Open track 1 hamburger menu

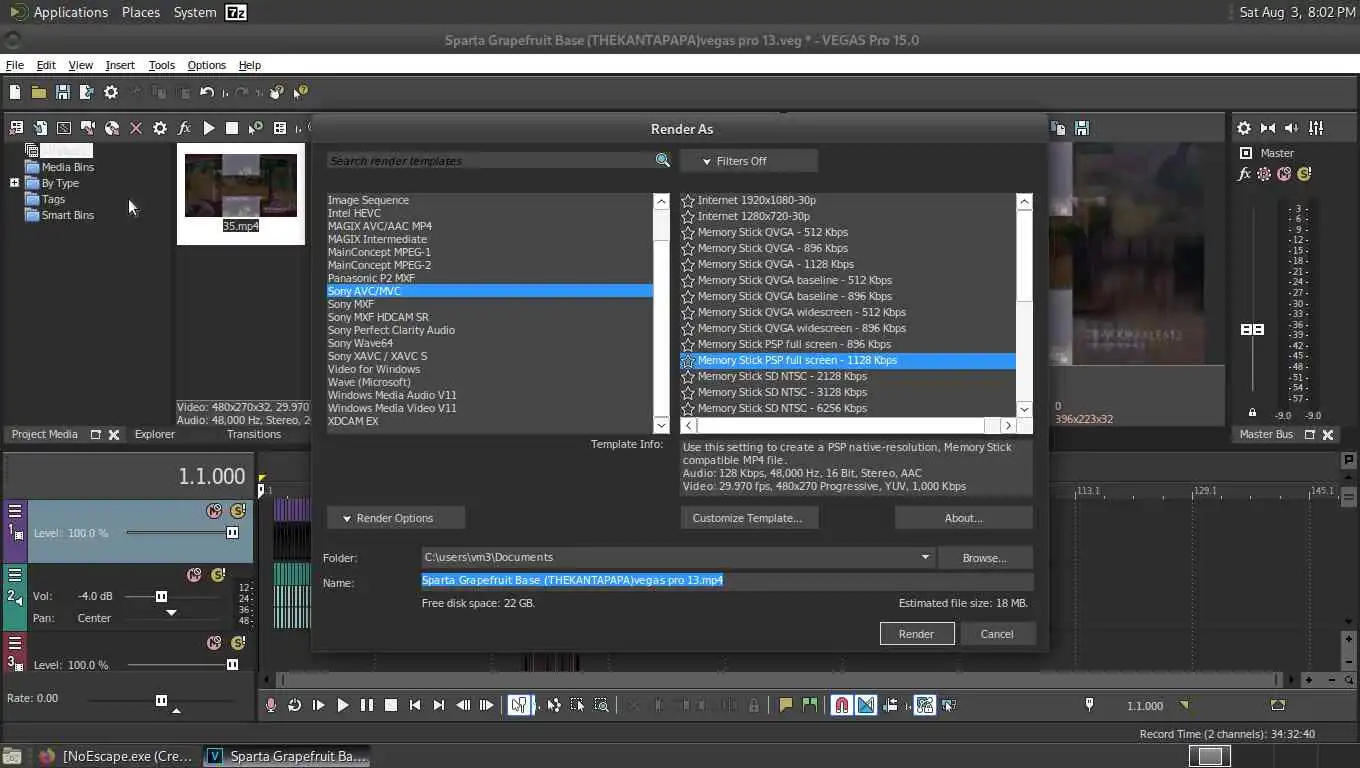click(15, 511)
